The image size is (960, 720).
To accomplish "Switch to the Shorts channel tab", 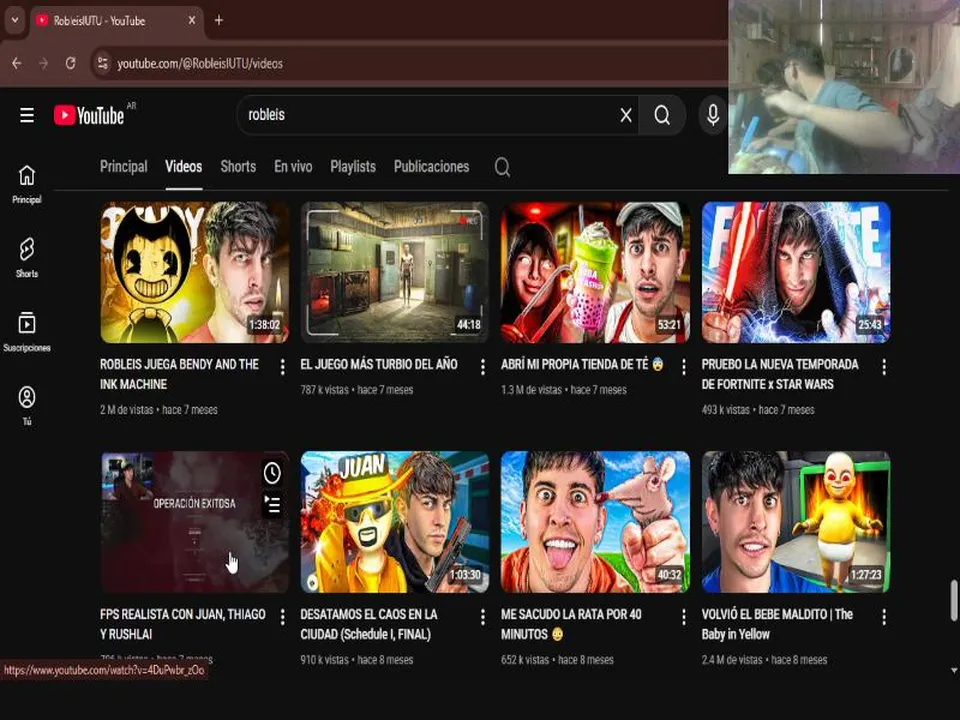I will (x=238, y=167).
